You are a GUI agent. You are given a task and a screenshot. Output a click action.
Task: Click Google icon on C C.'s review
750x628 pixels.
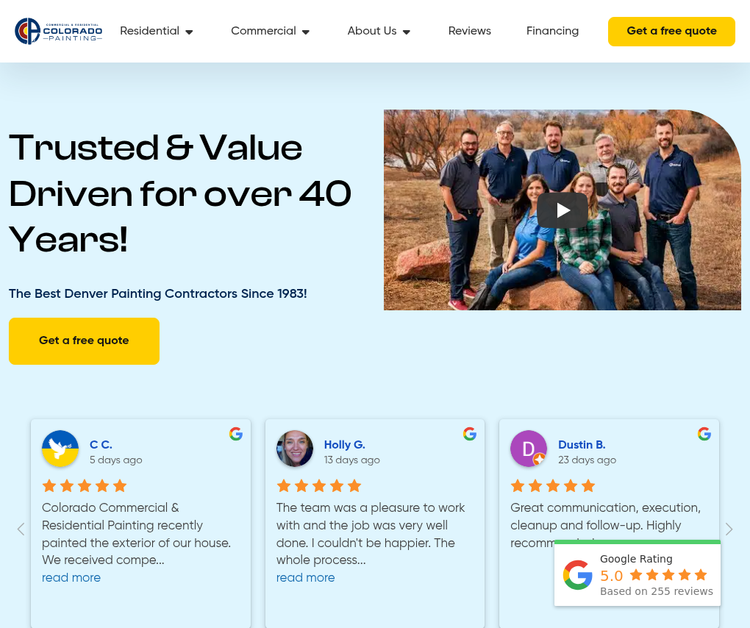pos(236,434)
